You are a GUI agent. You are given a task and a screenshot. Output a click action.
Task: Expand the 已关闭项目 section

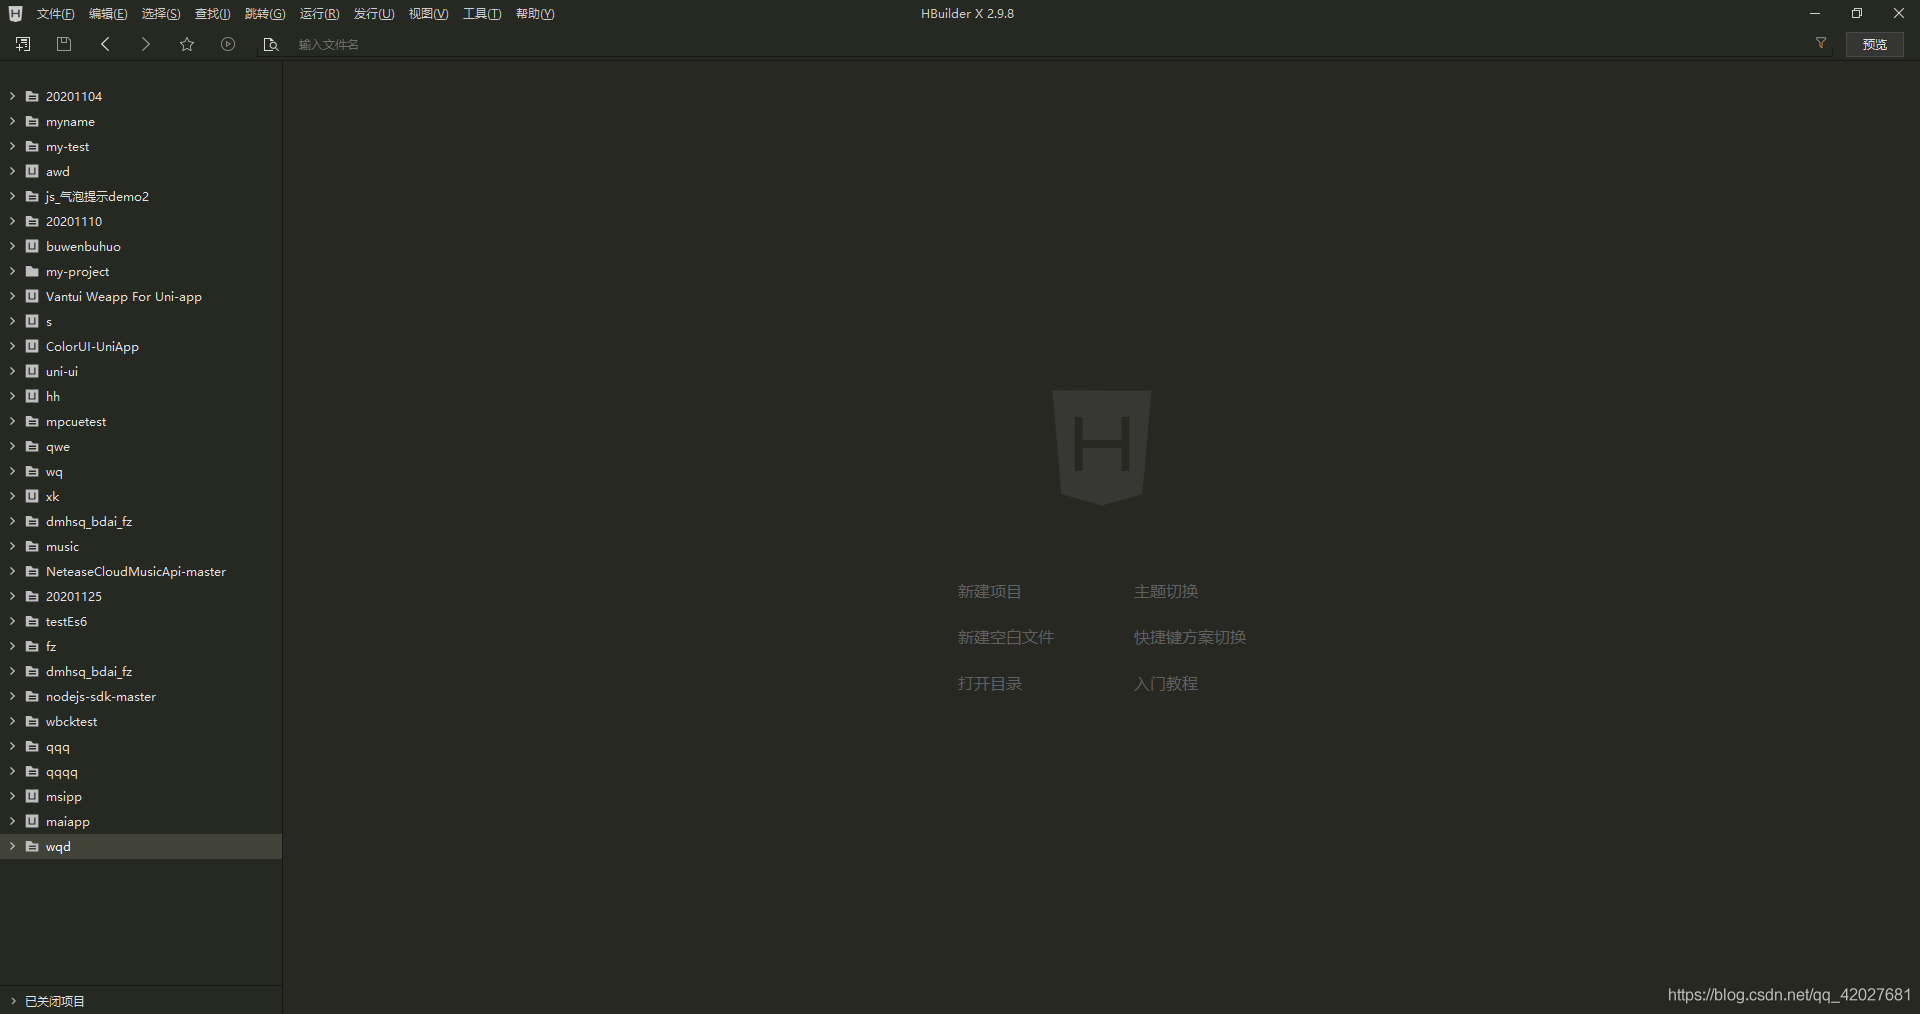point(12,1001)
